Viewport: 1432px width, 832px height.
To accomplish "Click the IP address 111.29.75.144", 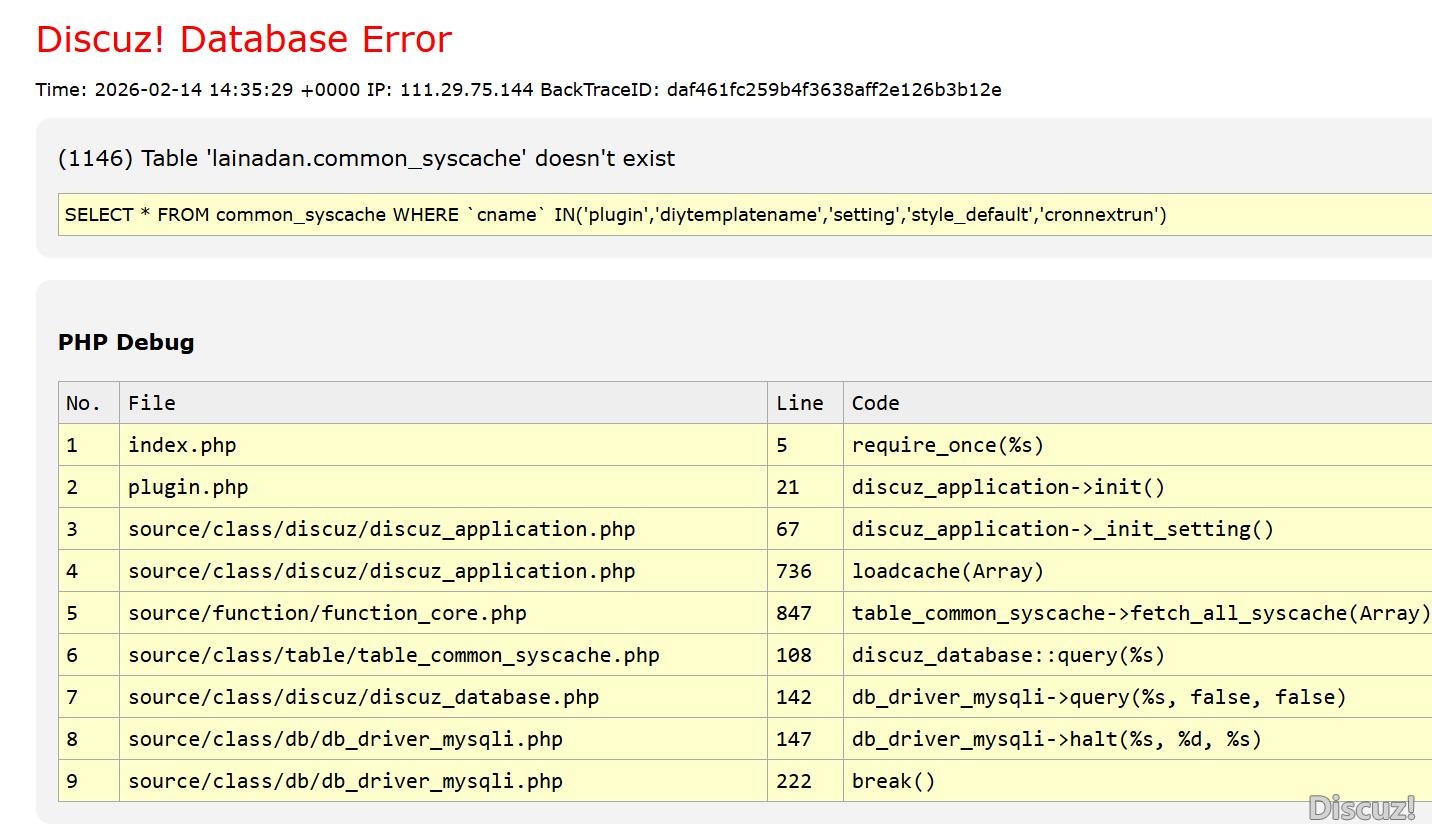I will click(466, 90).
